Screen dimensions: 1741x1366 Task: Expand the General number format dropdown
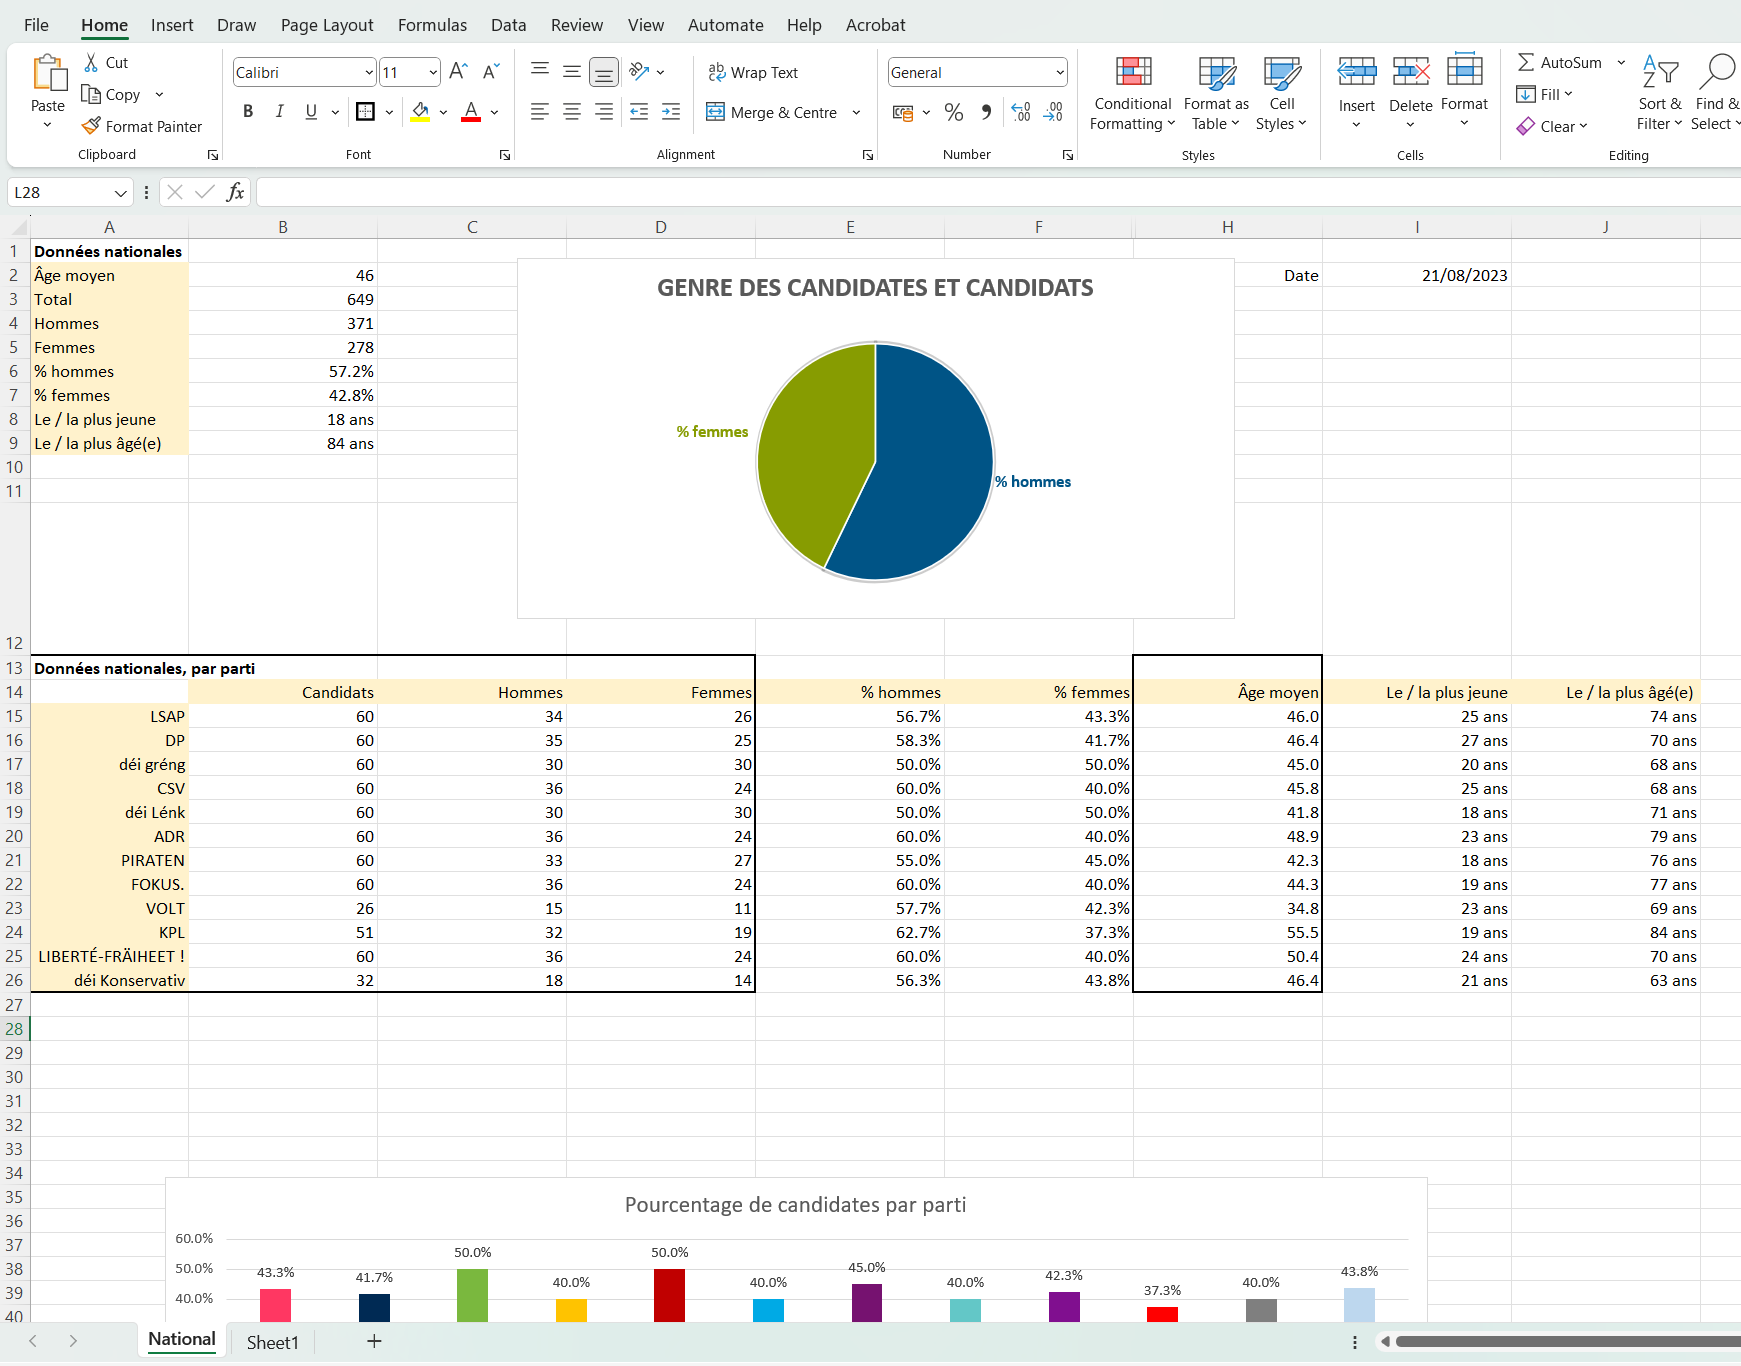tap(1060, 72)
